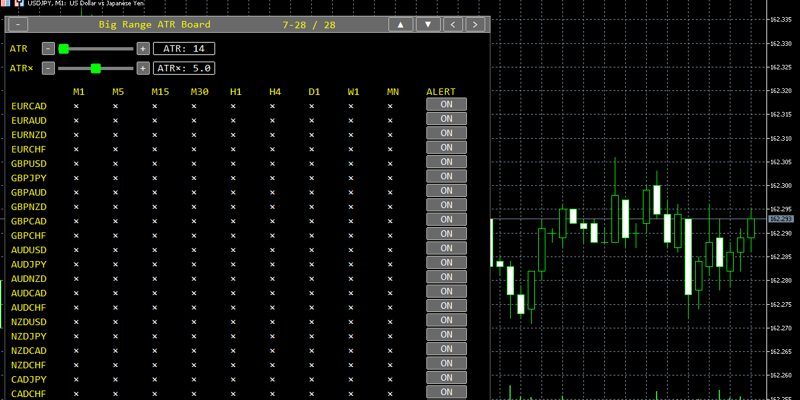The image size is (800, 400).
Task: Click the ATR×: 5.0 value field
Action: tap(184, 68)
